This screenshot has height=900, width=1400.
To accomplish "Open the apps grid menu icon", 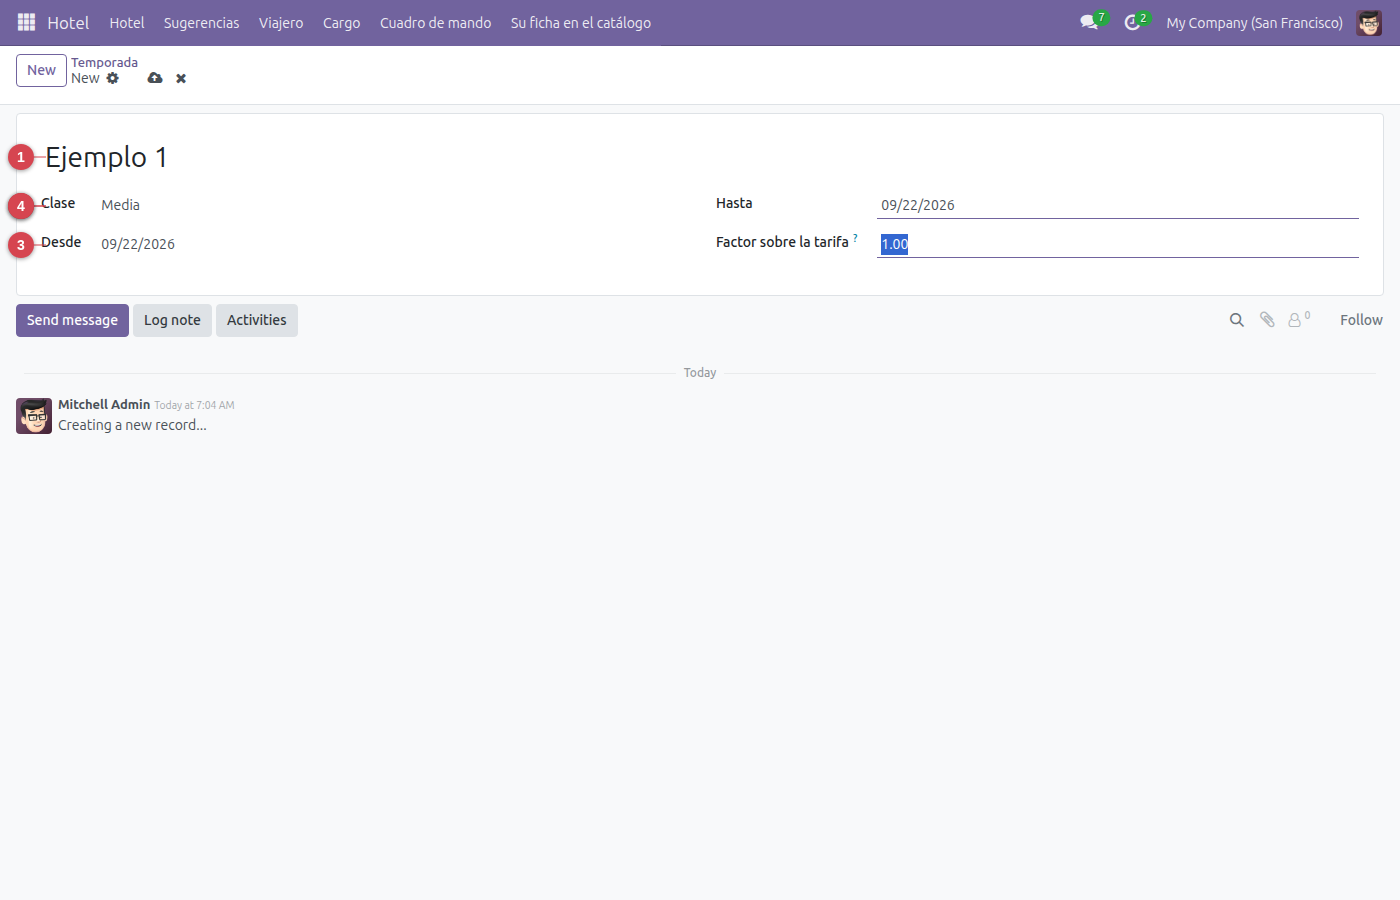I will tap(27, 22).
